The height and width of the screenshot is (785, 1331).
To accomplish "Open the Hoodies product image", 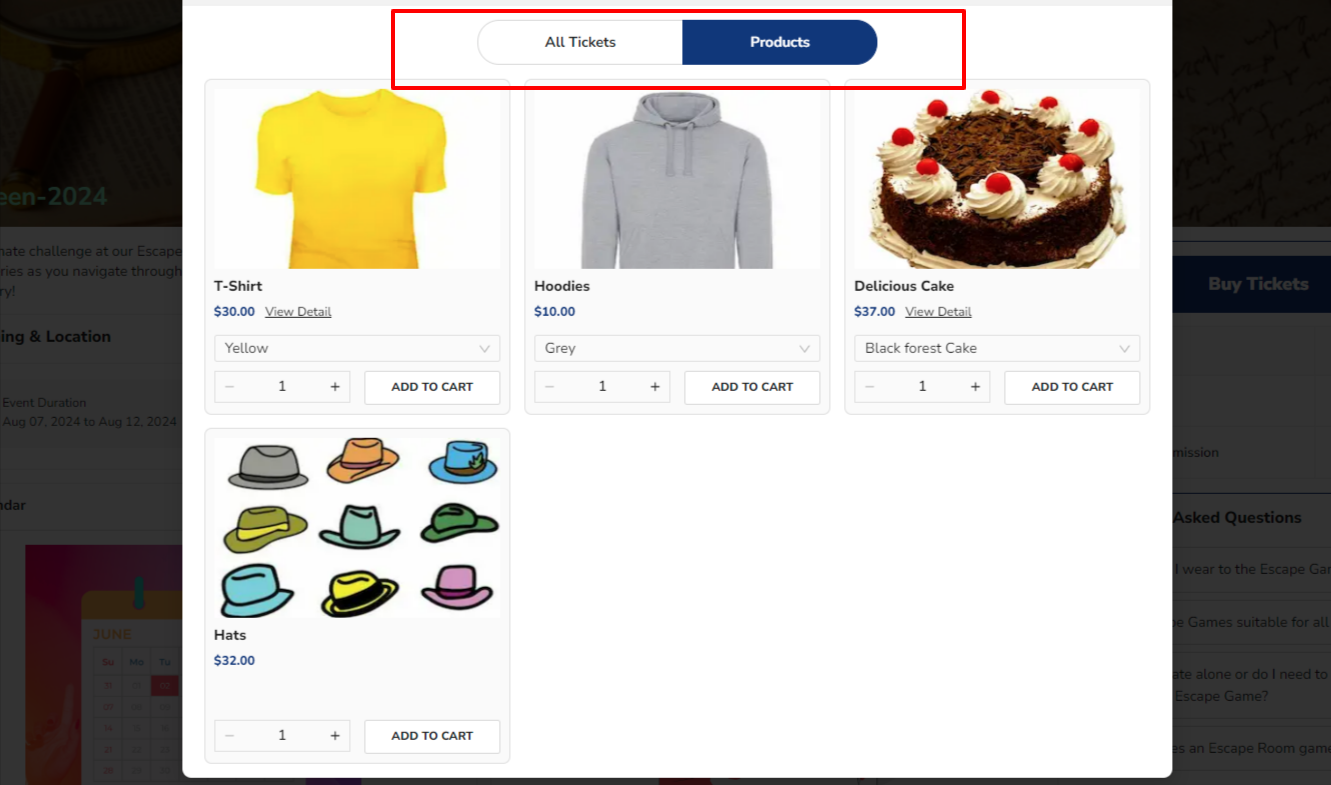I will [x=677, y=179].
